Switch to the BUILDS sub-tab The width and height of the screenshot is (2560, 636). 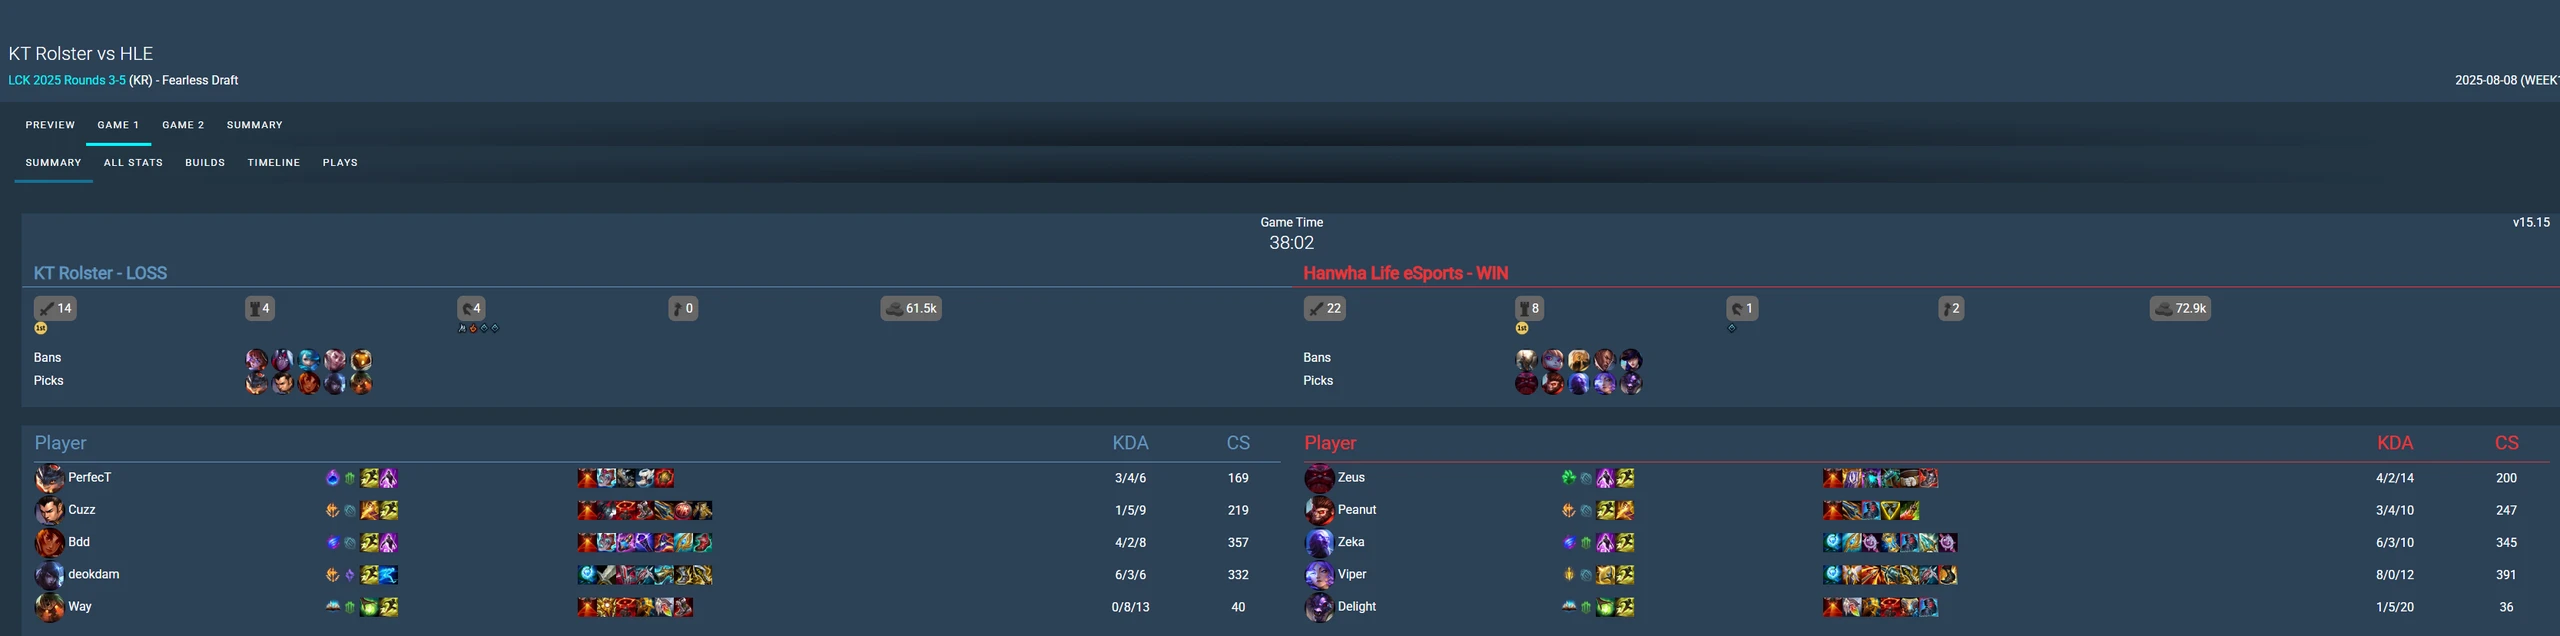pyautogui.click(x=205, y=162)
